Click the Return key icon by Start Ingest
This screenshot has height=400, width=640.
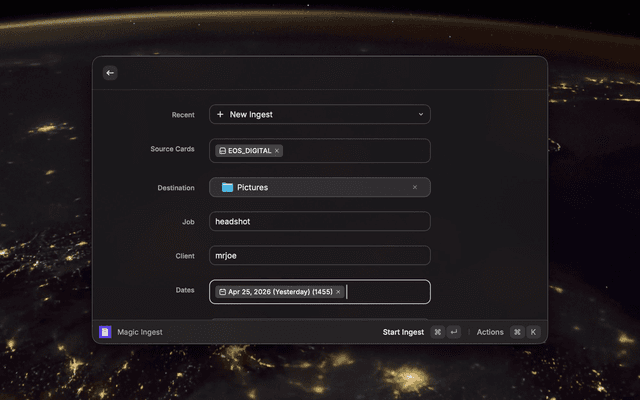(x=454, y=332)
